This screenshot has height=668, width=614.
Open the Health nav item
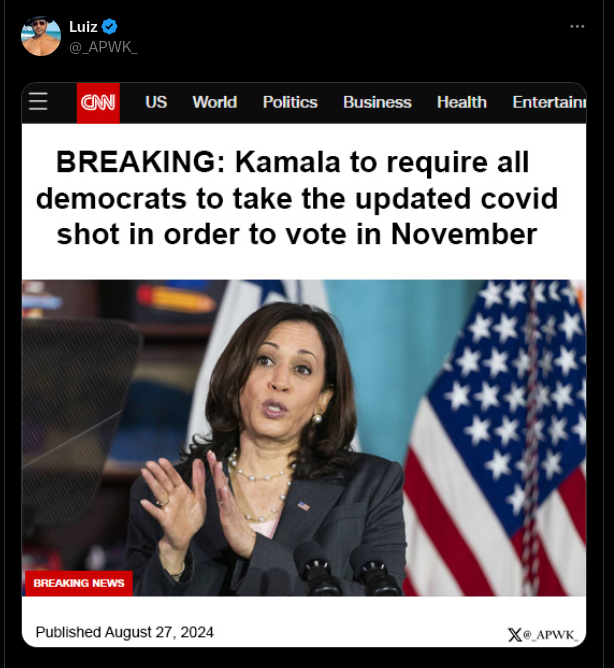[x=461, y=102]
